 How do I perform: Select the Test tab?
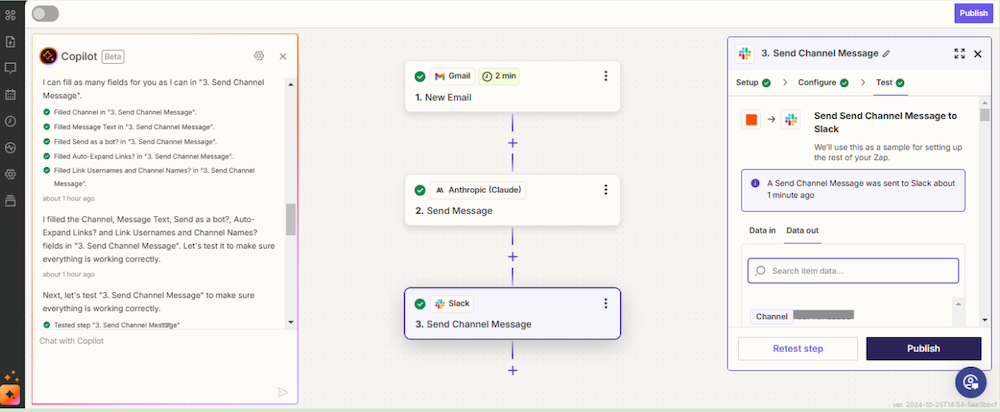[x=890, y=83]
